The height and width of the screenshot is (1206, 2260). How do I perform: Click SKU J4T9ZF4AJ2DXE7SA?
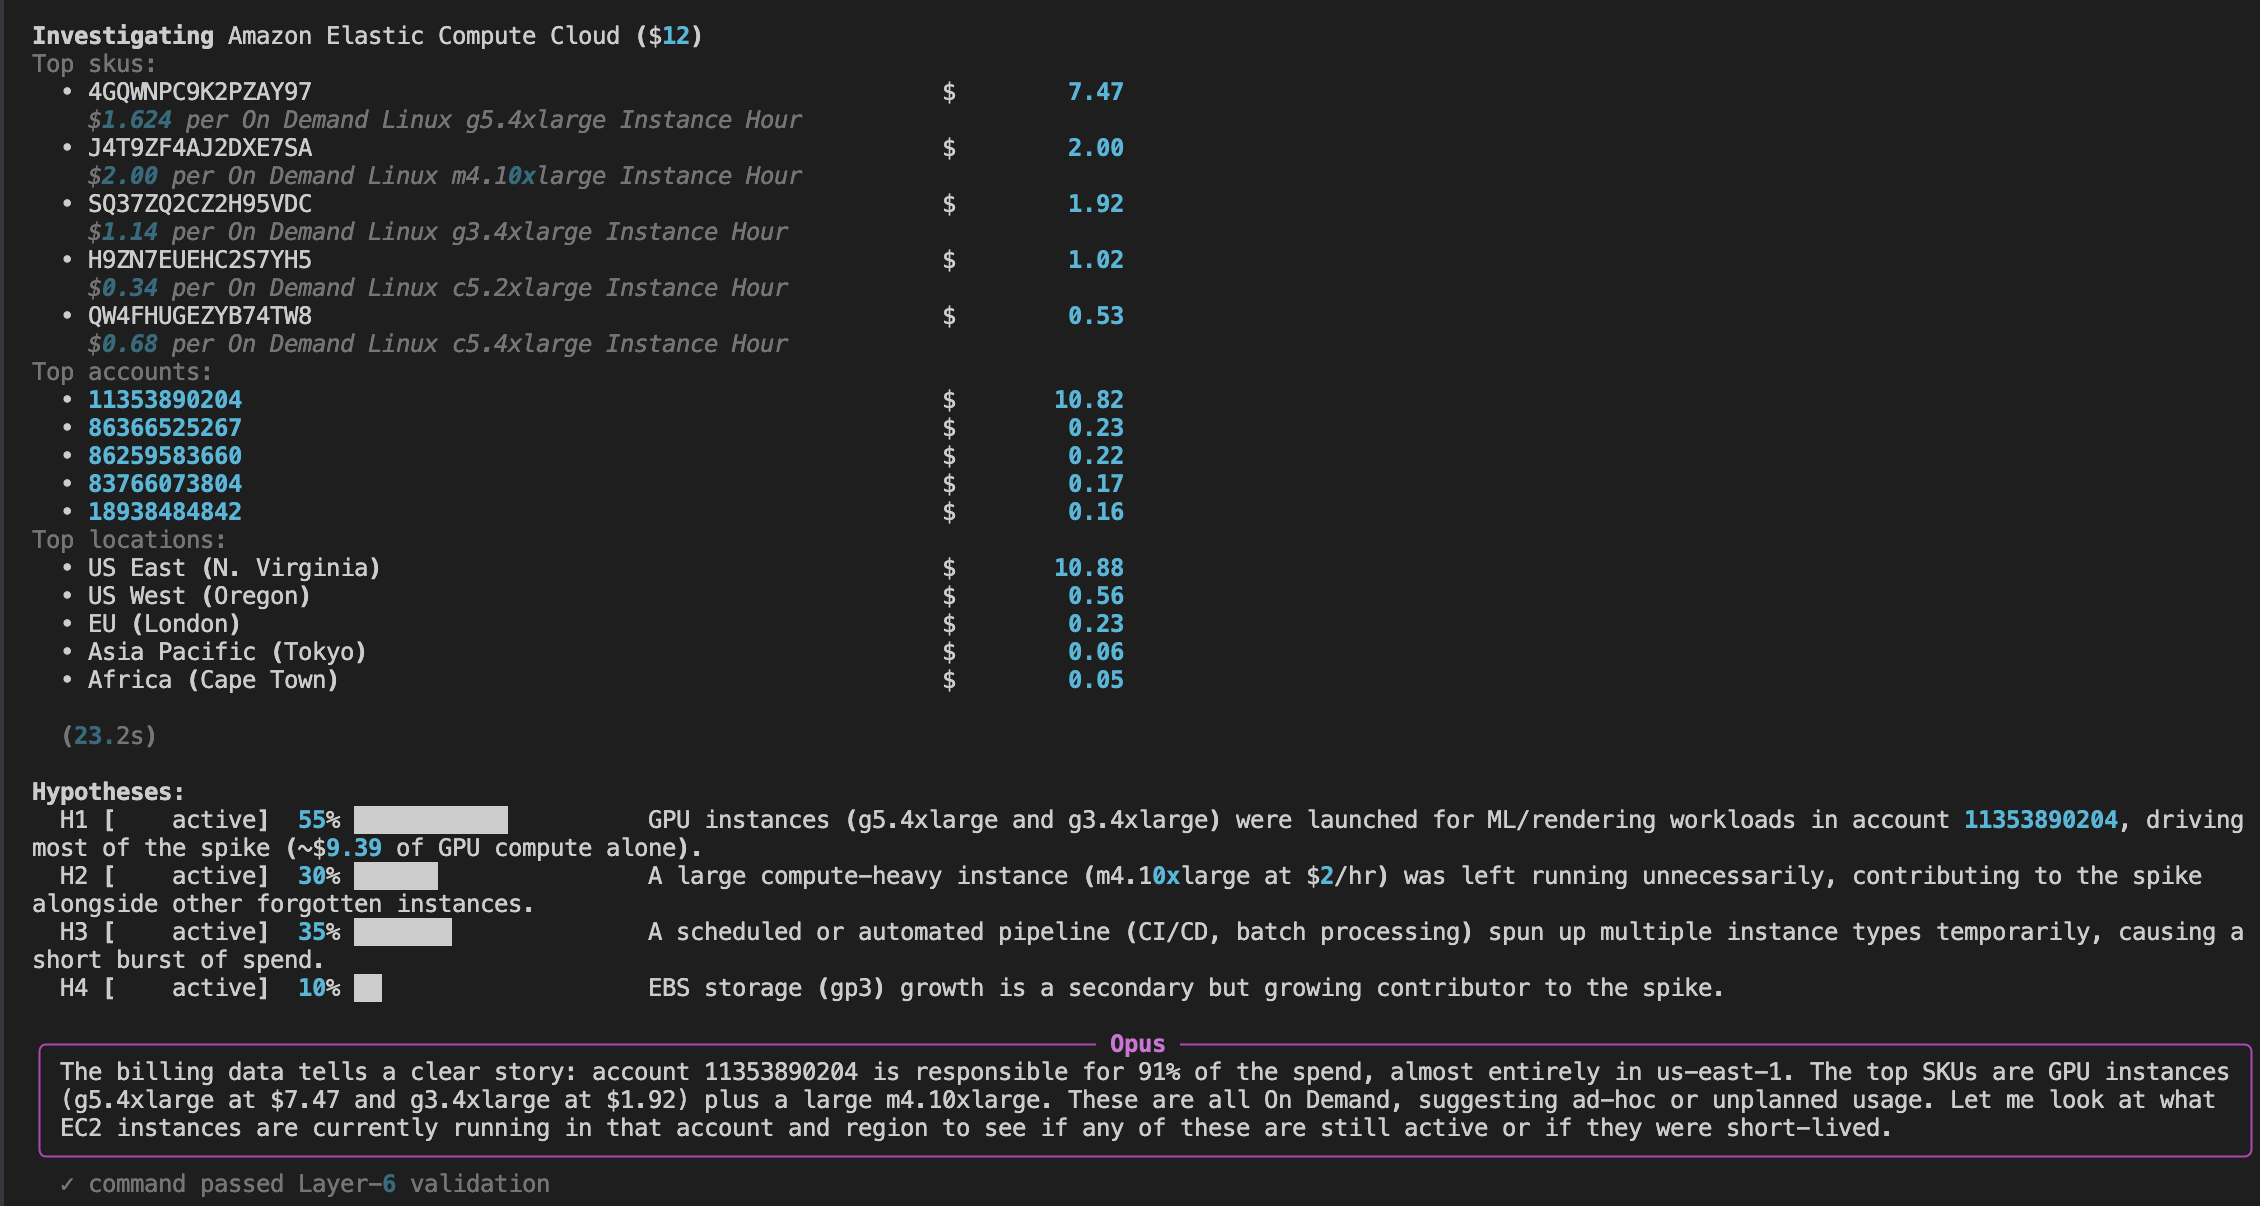[200, 148]
